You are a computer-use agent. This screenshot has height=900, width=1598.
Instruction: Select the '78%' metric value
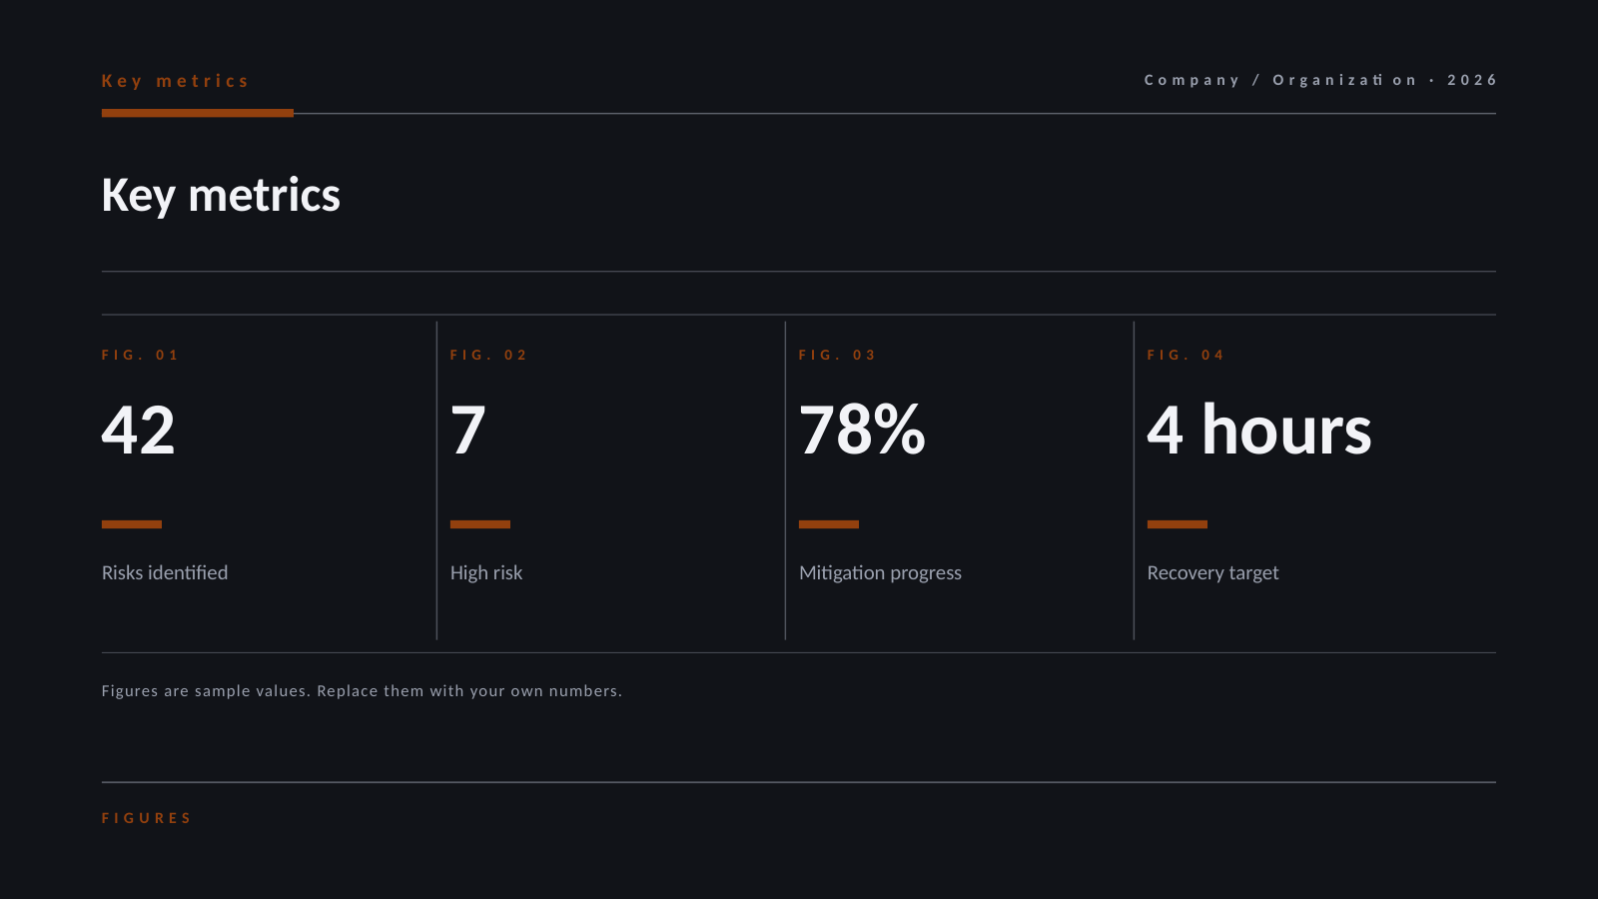(x=862, y=430)
